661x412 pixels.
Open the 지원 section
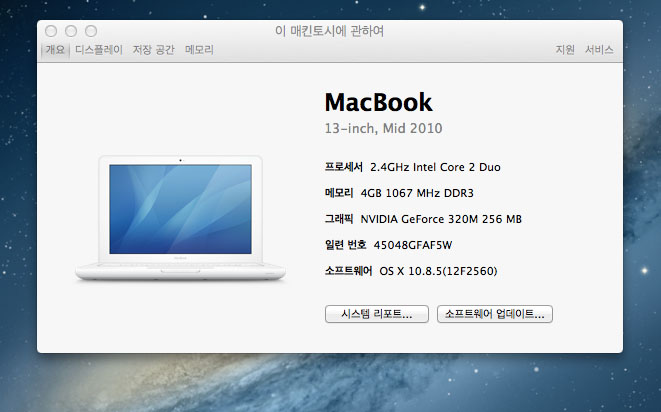click(565, 50)
